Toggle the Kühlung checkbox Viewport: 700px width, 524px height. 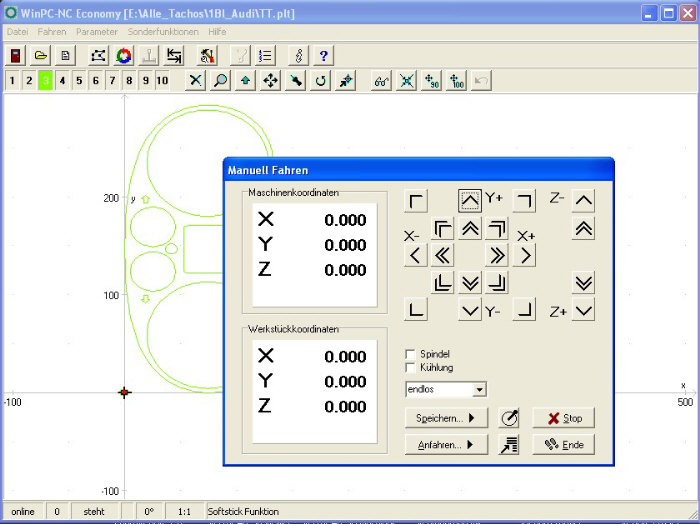[x=410, y=368]
